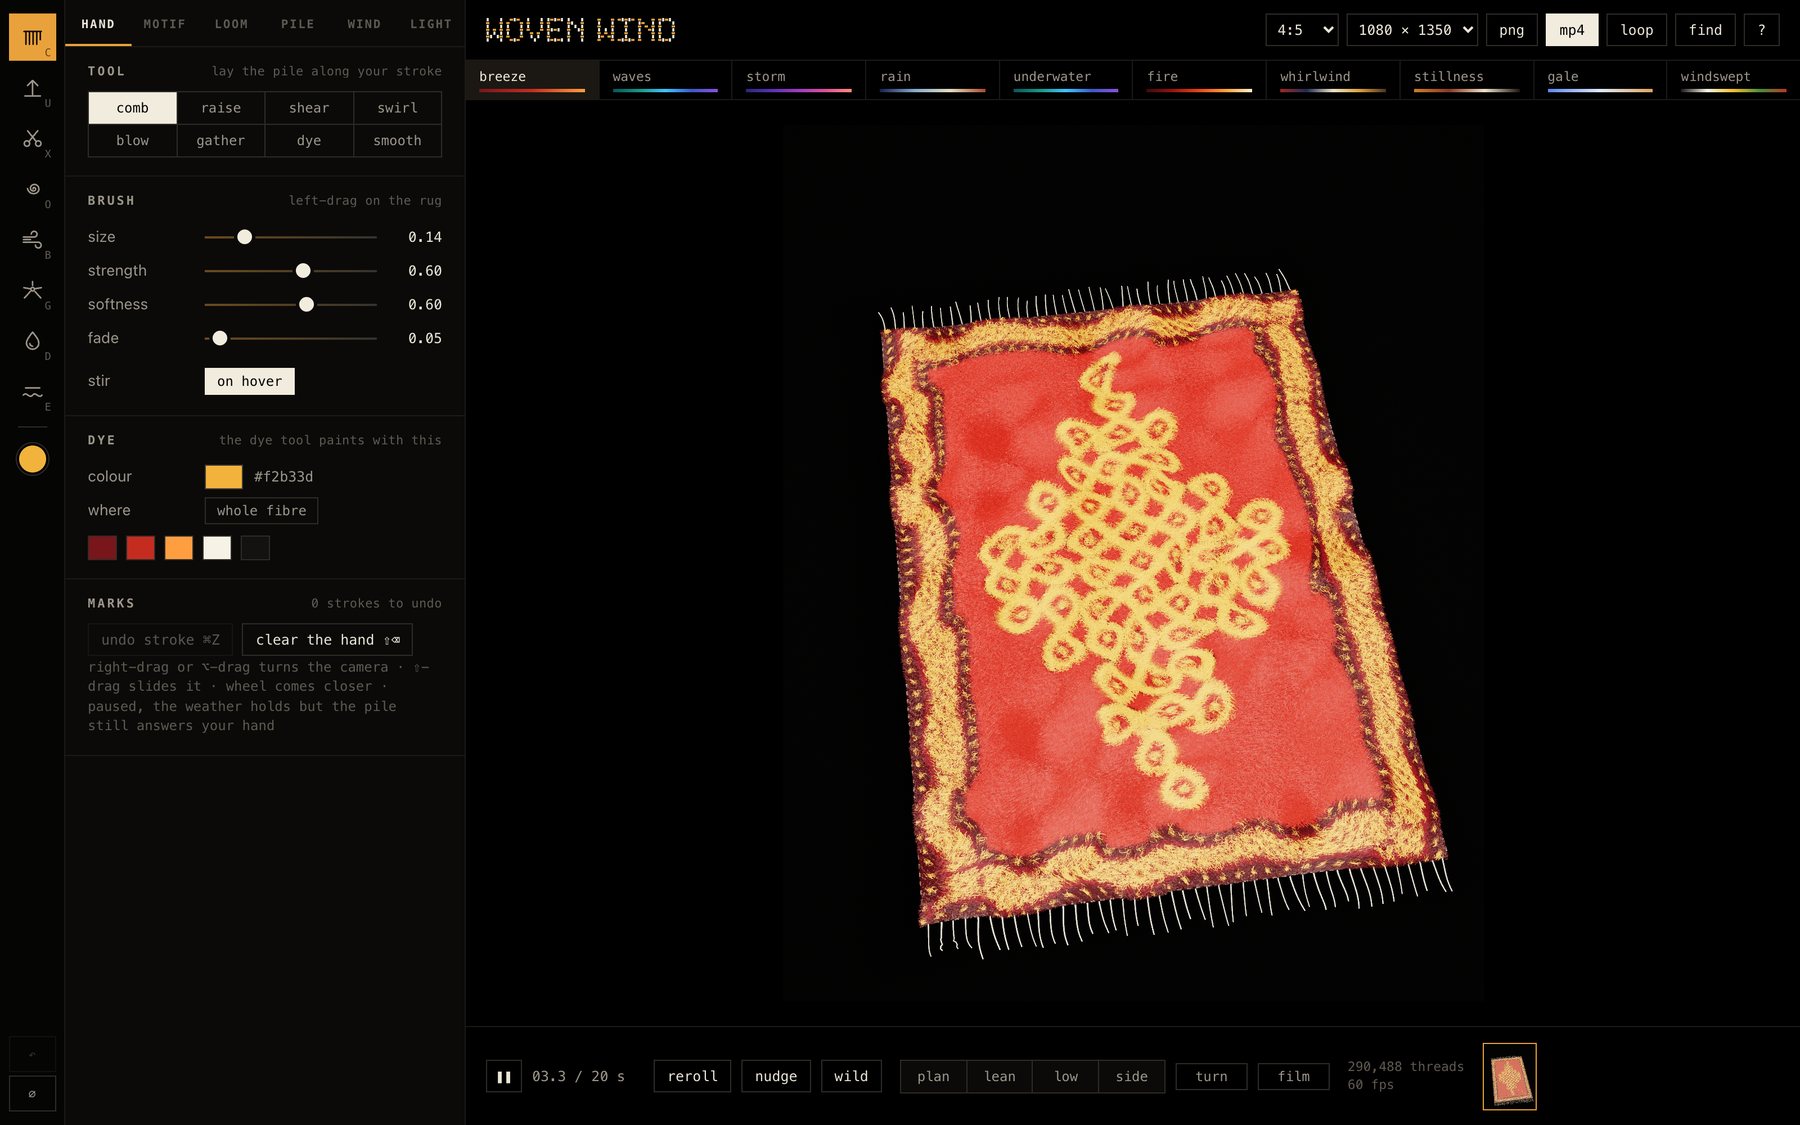The height and width of the screenshot is (1125, 1800).
Task: Click the find button
Action: (x=1705, y=30)
